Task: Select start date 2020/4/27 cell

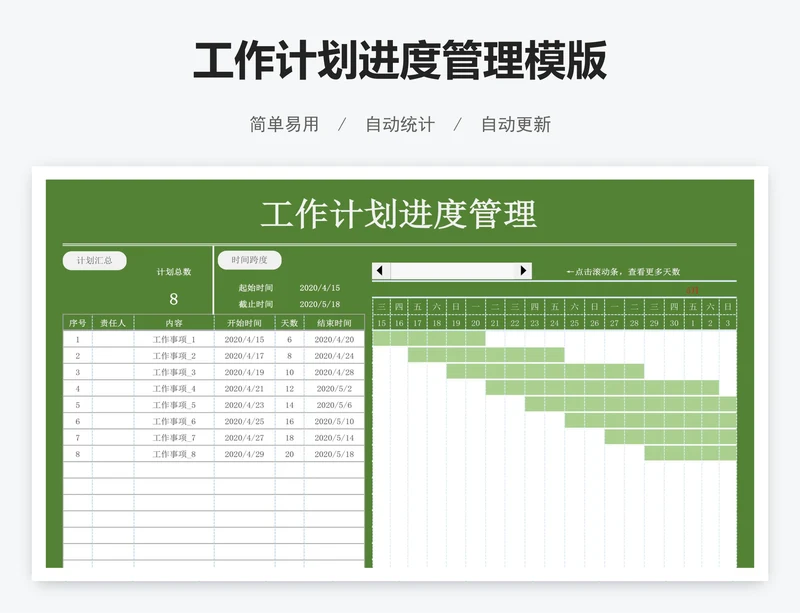Action: tap(244, 437)
